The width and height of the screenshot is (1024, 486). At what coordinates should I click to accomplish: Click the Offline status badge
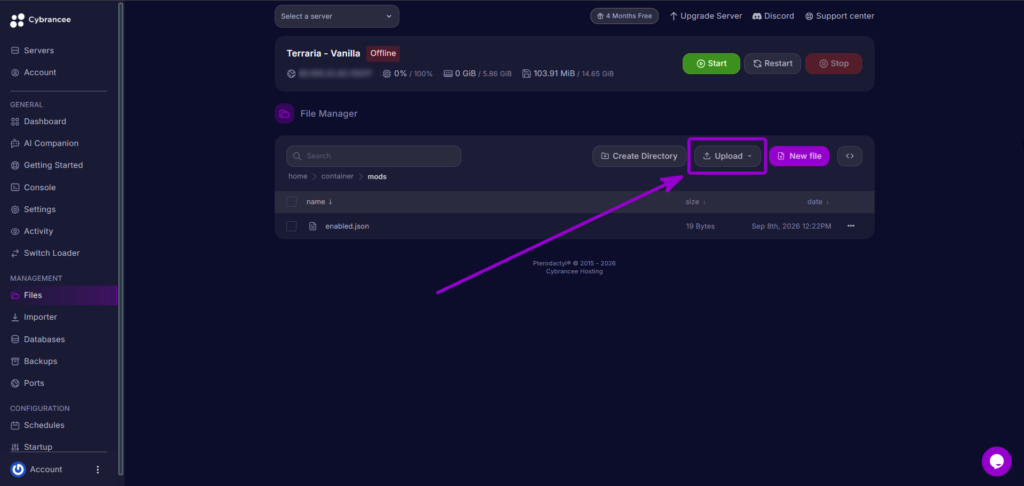(x=383, y=54)
